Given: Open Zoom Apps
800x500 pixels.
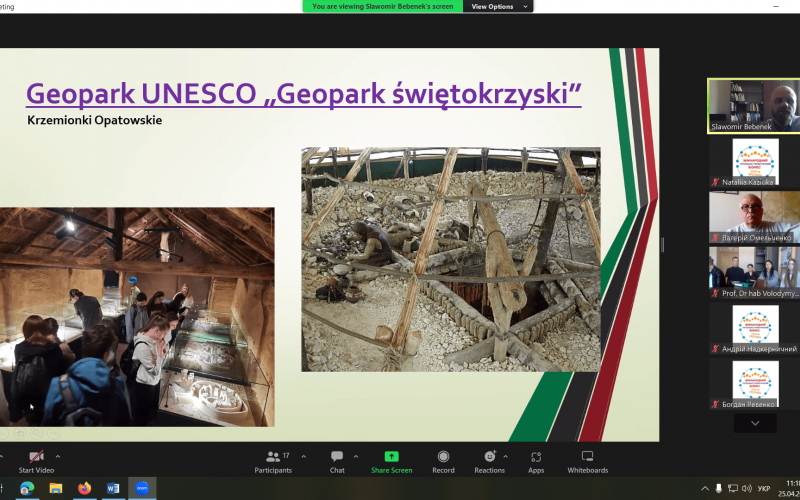Looking at the screenshot, I should [536, 462].
